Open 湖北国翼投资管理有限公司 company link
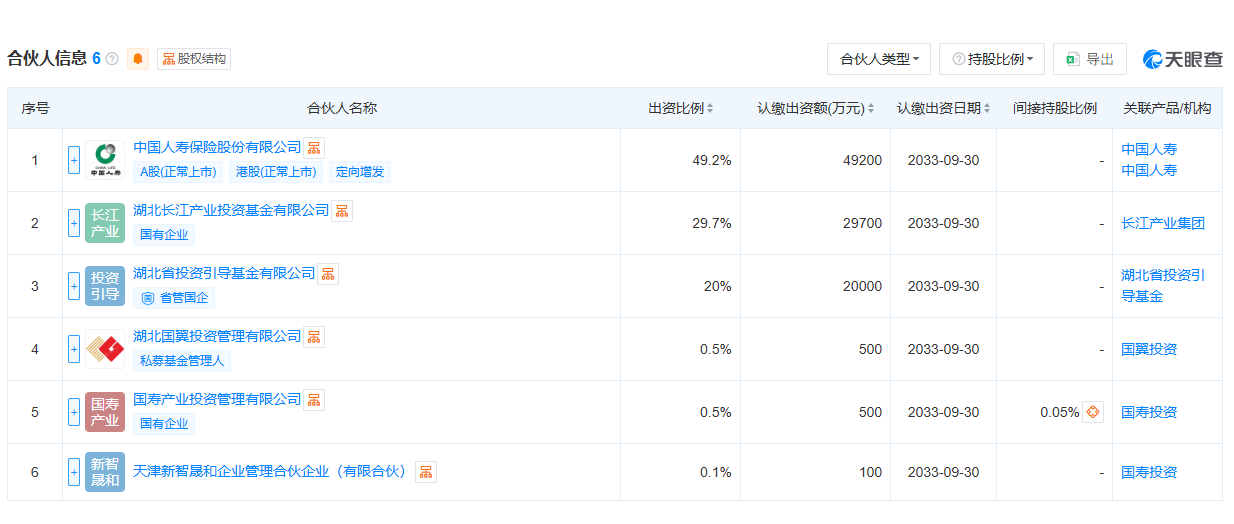The height and width of the screenshot is (524, 1234). pyautogui.click(x=217, y=336)
